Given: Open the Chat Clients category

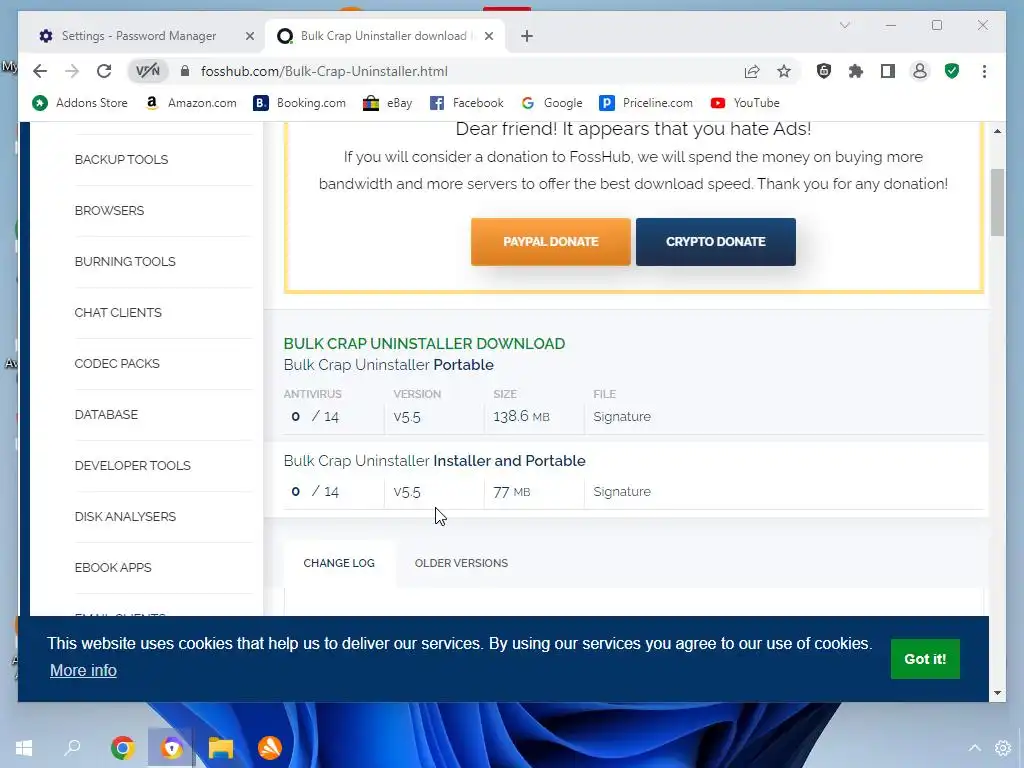Looking at the screenshot, I should pos(118,312).
